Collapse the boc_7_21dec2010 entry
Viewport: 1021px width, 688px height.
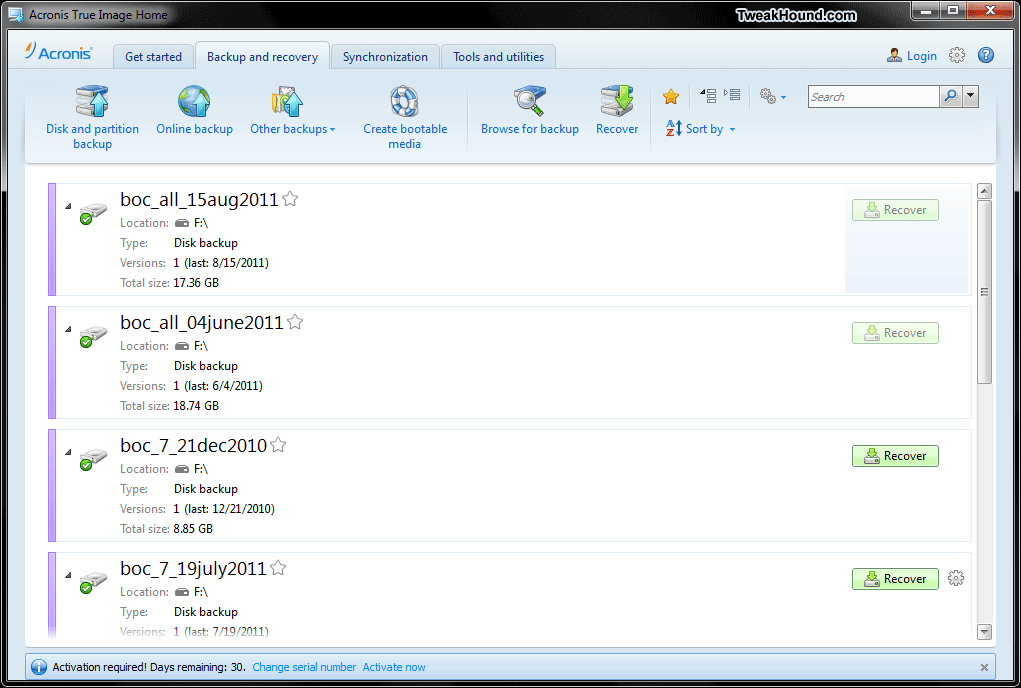coord(68,452)
